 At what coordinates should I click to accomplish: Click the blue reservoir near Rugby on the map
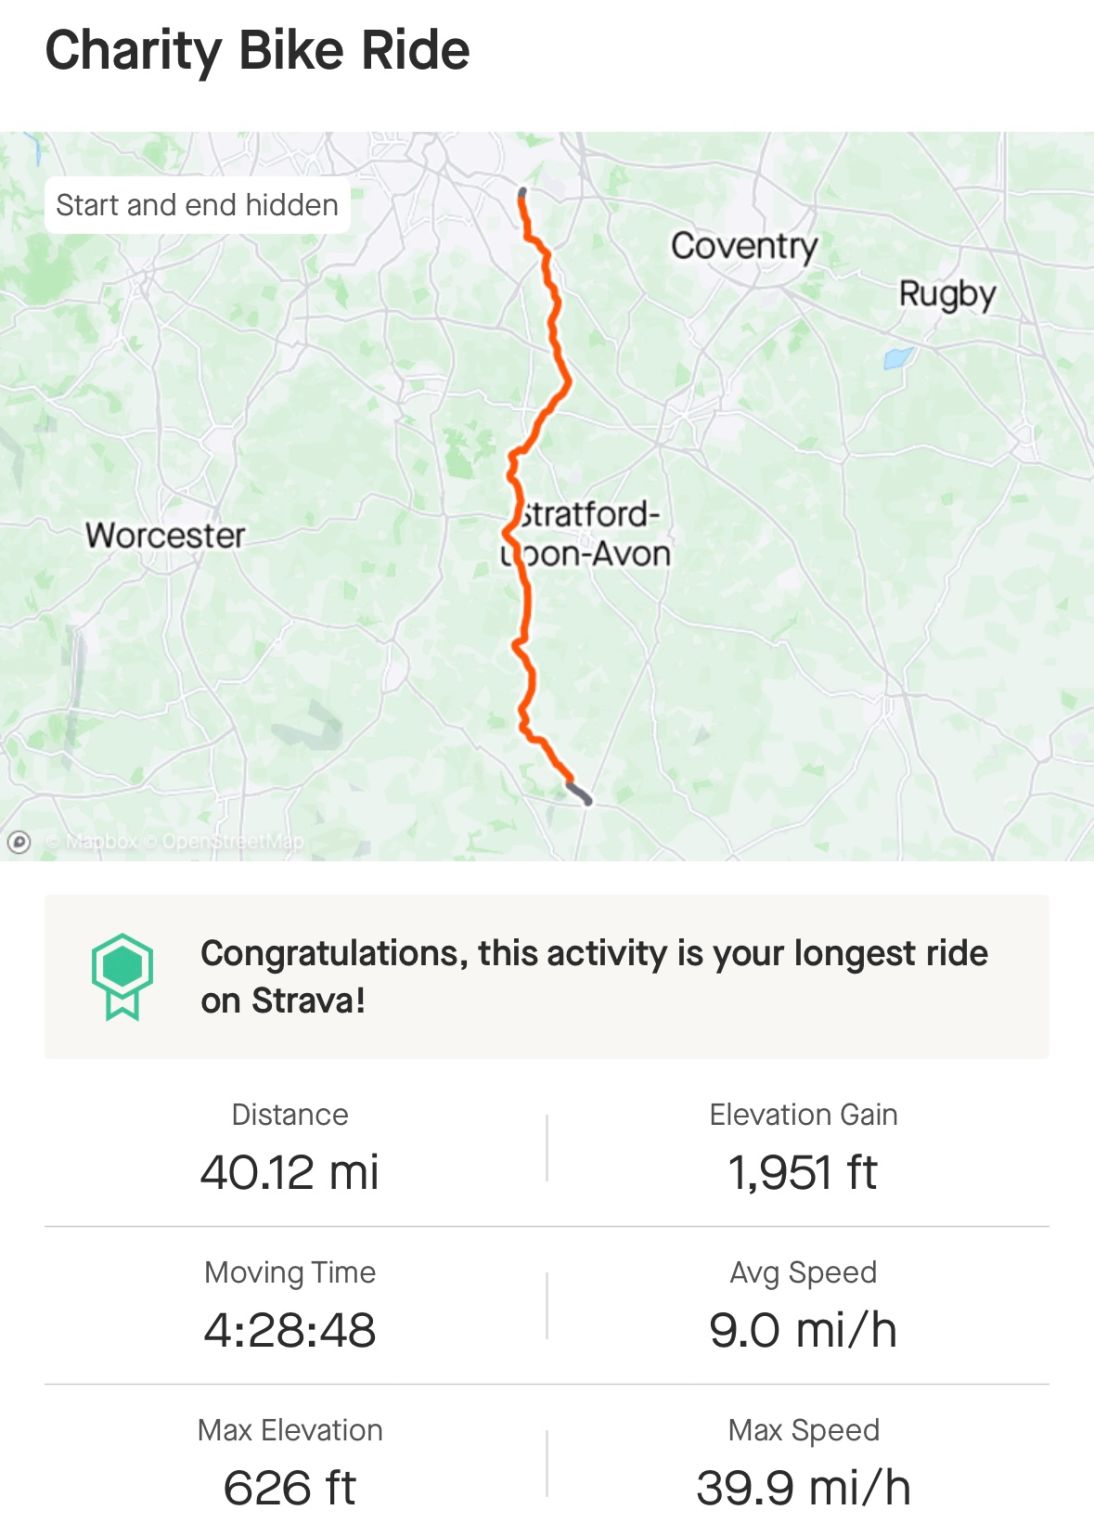point(898,358)
